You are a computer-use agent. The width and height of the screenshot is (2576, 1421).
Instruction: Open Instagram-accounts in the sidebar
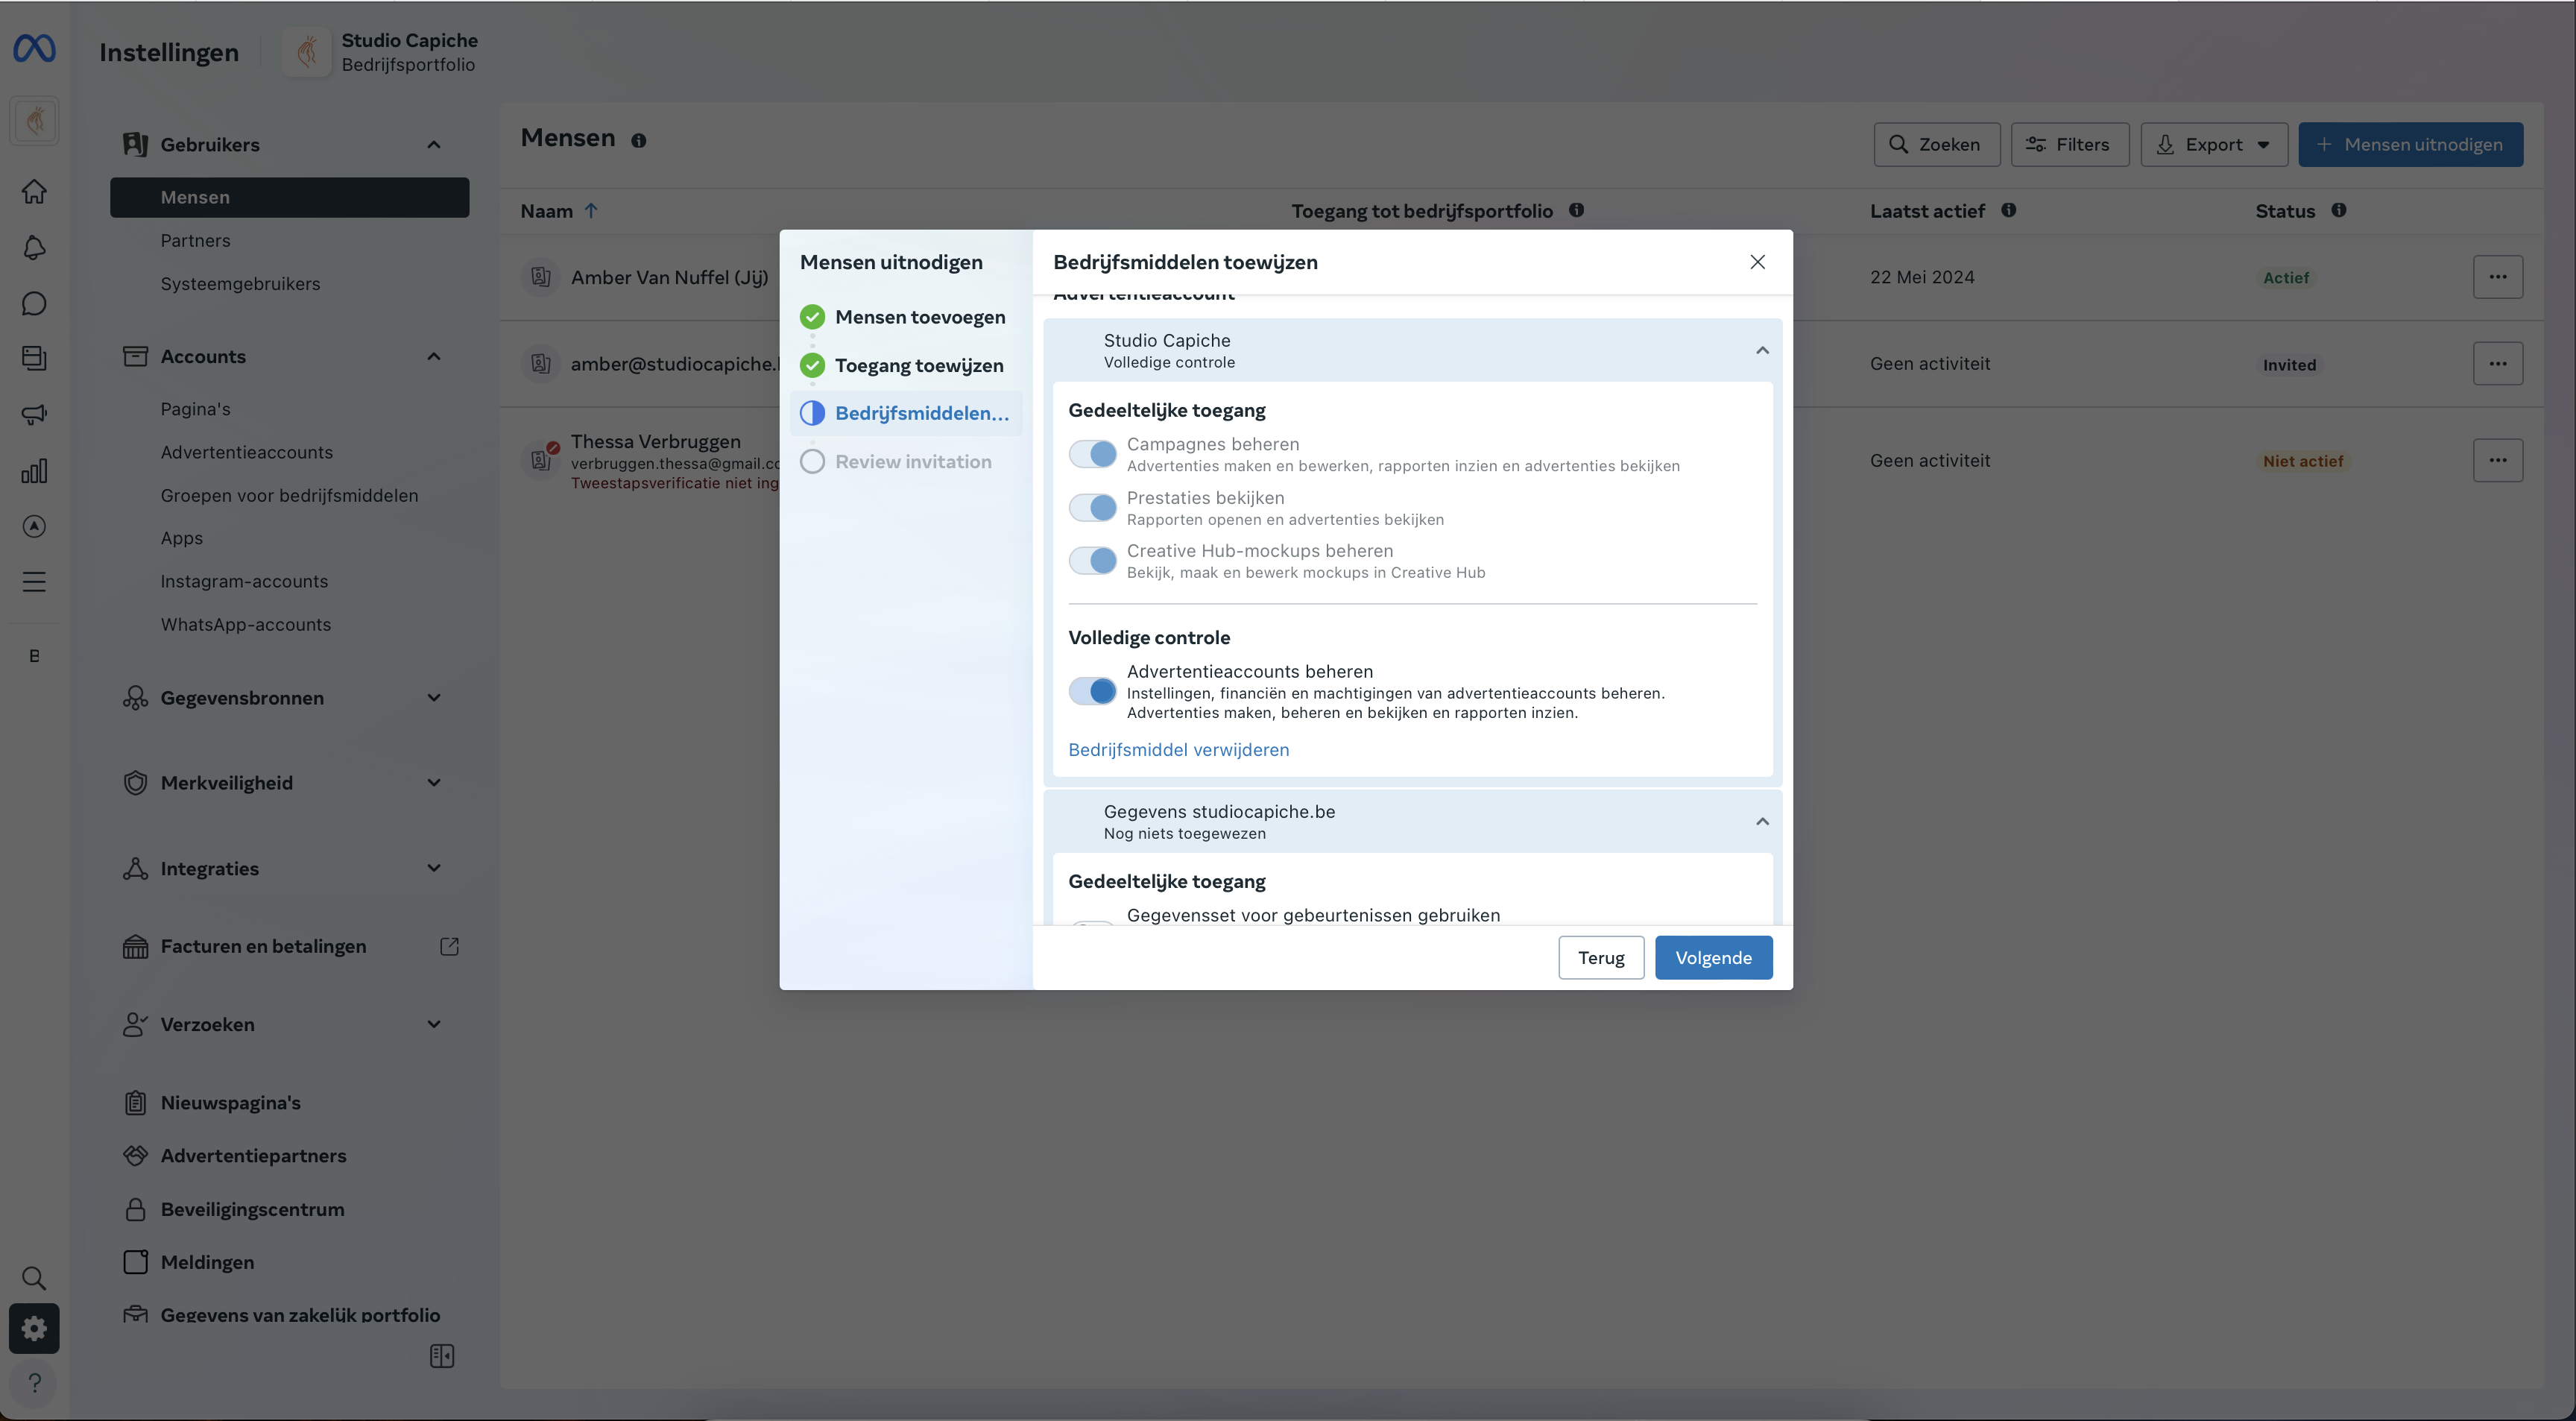(x=244, y=581)
